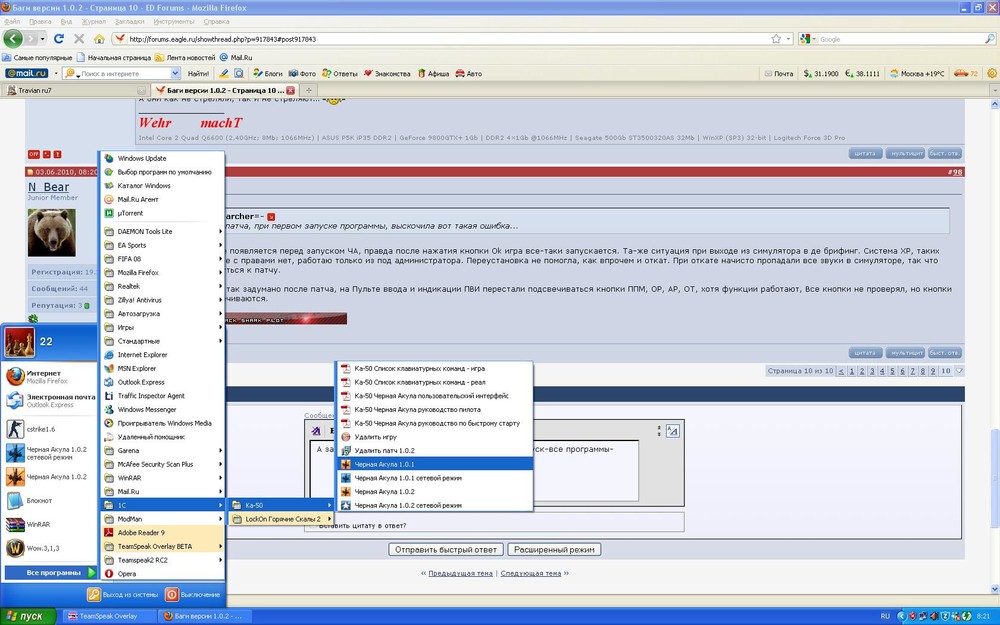Select Удалить игру entry

(435, 437)
